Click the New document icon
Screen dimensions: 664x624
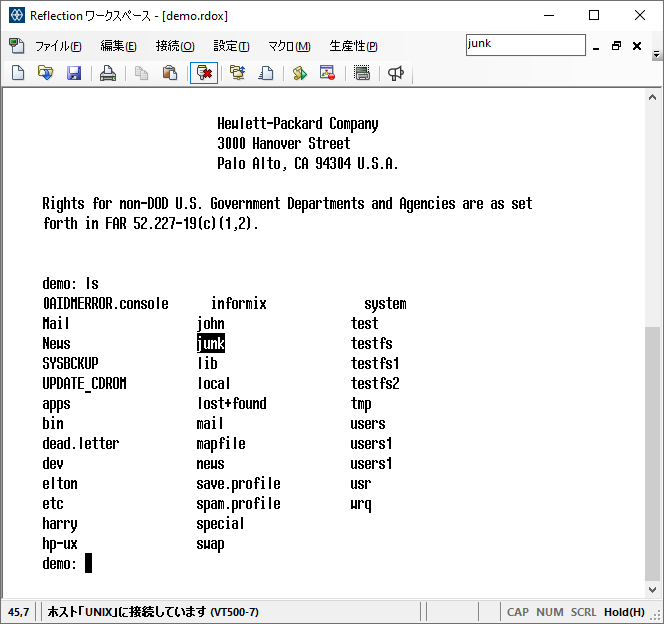[18, 73]
